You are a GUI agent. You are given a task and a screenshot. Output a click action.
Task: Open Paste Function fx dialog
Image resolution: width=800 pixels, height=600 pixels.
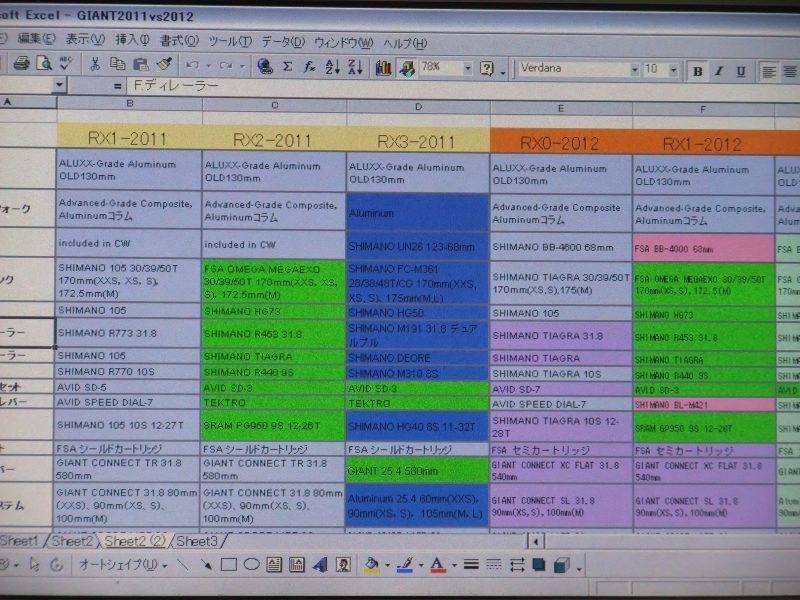(309, 67)
